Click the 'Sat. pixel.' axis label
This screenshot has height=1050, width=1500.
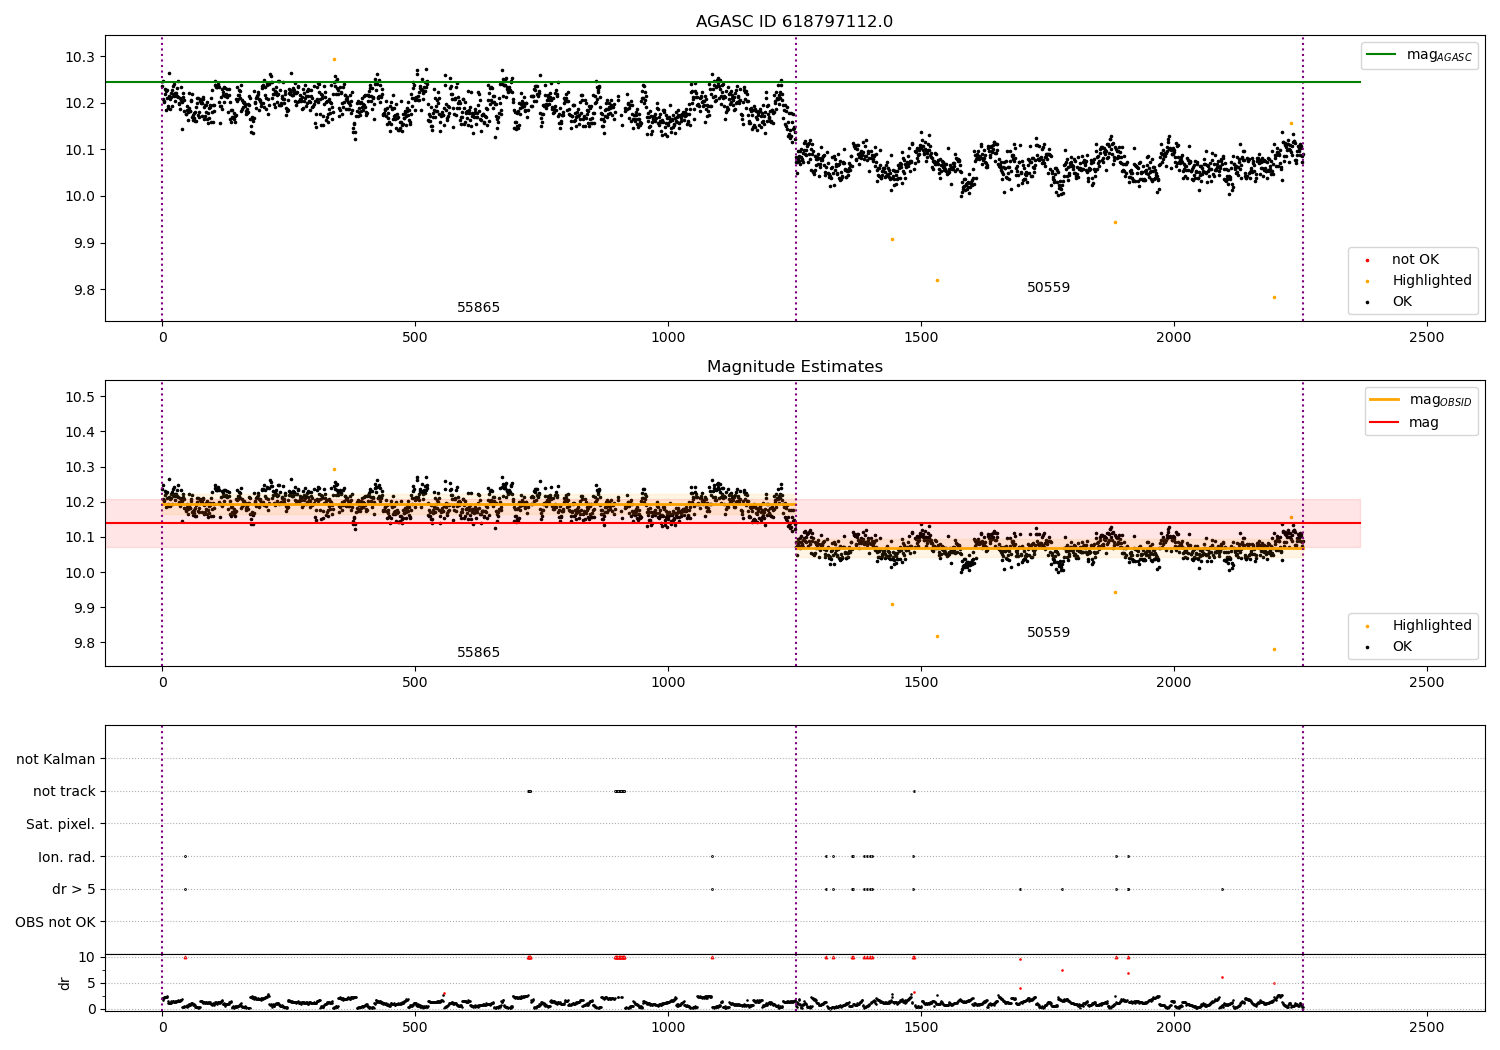point(61,824)
